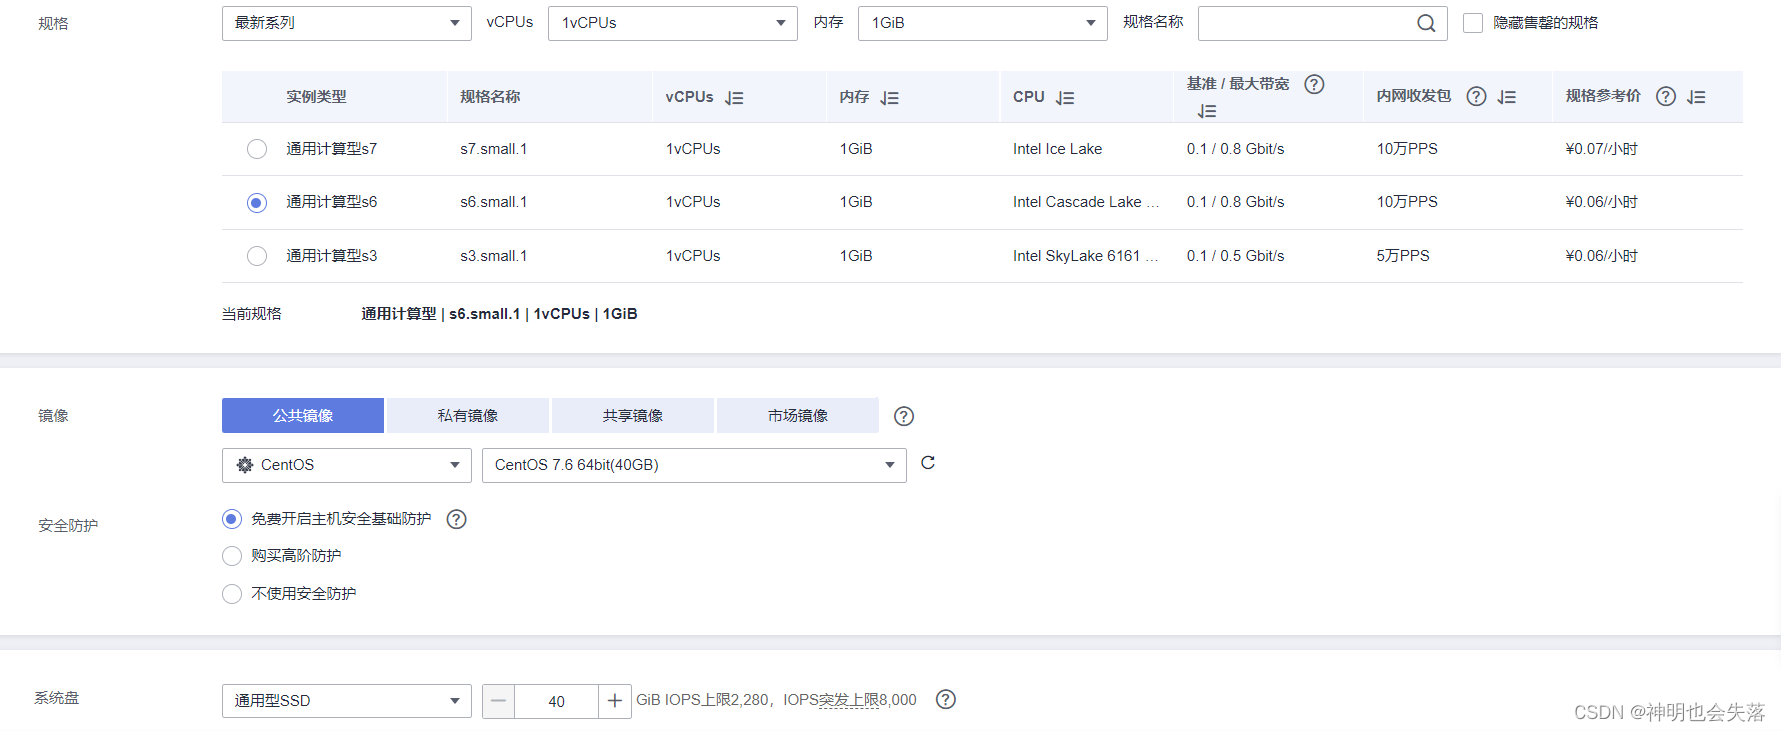Click the s7.small.1 spec name cell
Viewport: 1781px width, 731px height.
pos(494,149)
